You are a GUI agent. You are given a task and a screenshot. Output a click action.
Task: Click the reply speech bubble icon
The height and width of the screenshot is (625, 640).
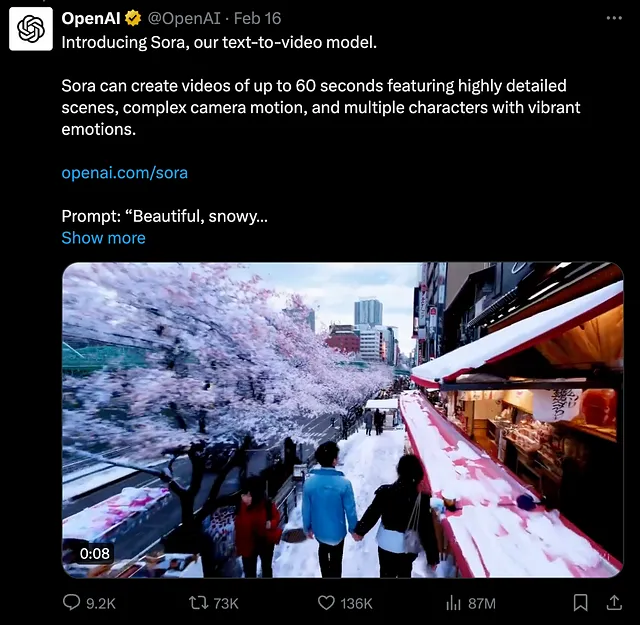coord(71,602)
